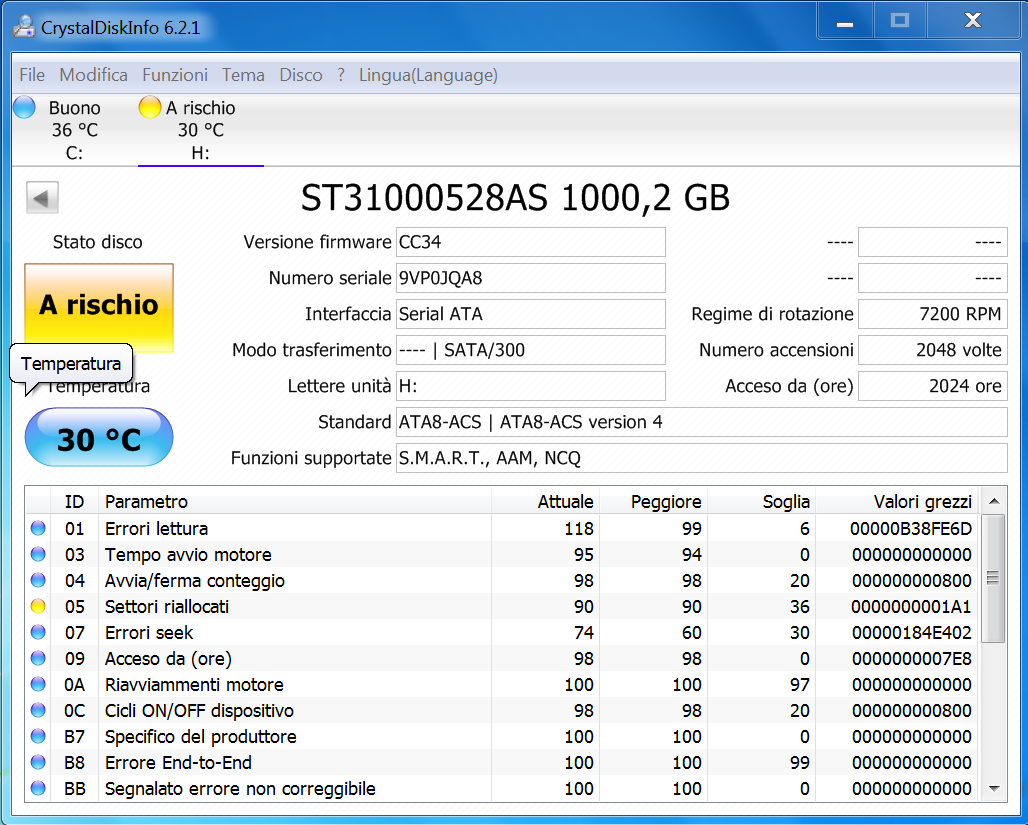Sort by the ID column header
The height and width of the screenshot is (825, 1028).
74,502
